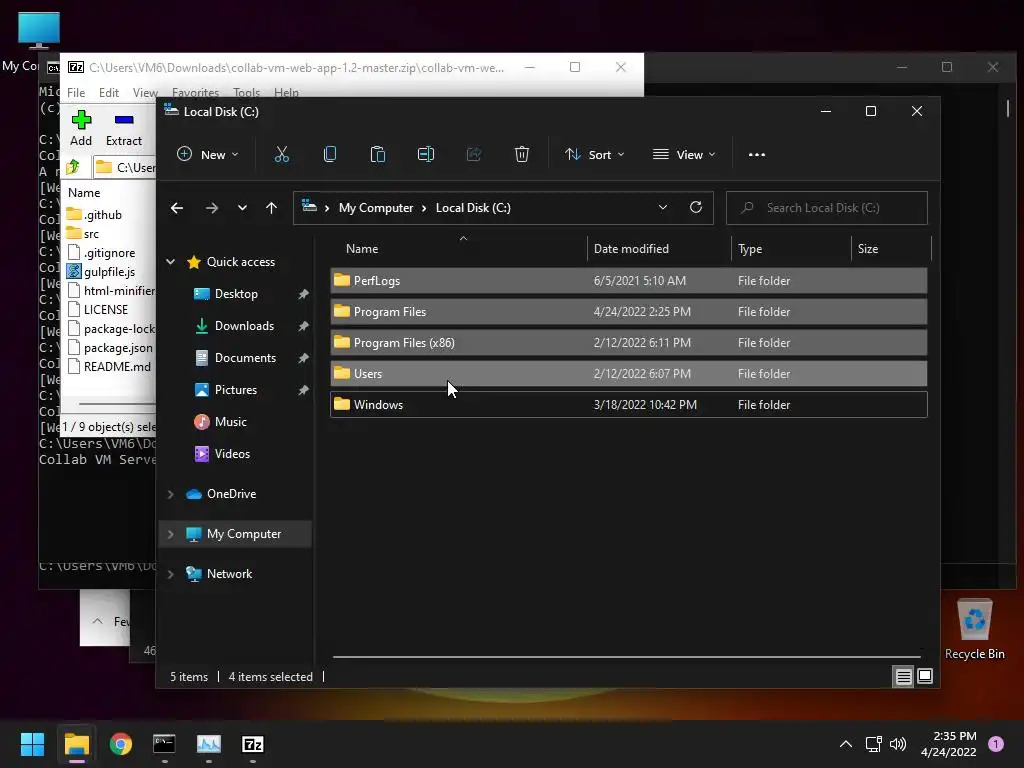The image size is (1024, 768).
Task: Switch to large icons view layout icon
Action: tap(925, 676)
